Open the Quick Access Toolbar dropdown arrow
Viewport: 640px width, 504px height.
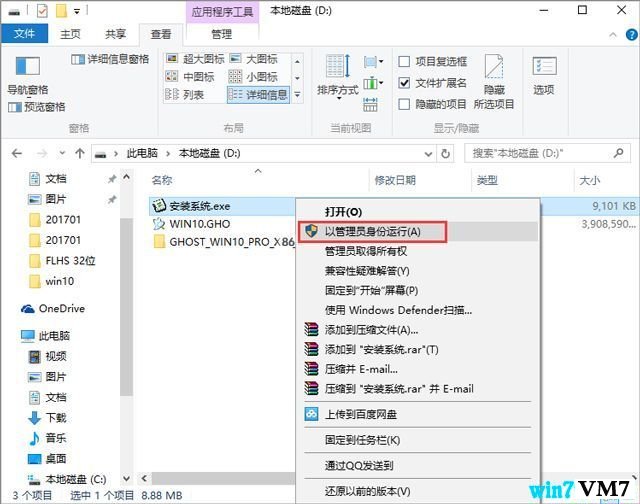click(77, 11)
